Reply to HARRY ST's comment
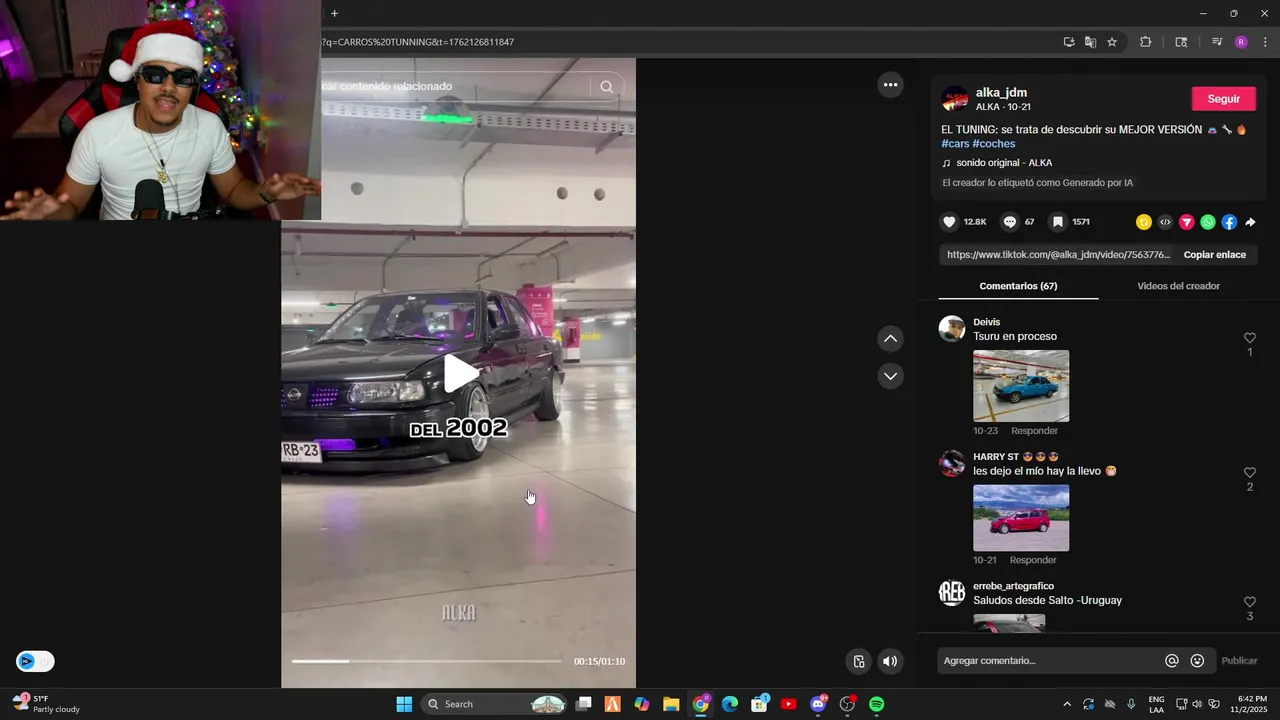The image size is (1280, 720). point(1033,560)
